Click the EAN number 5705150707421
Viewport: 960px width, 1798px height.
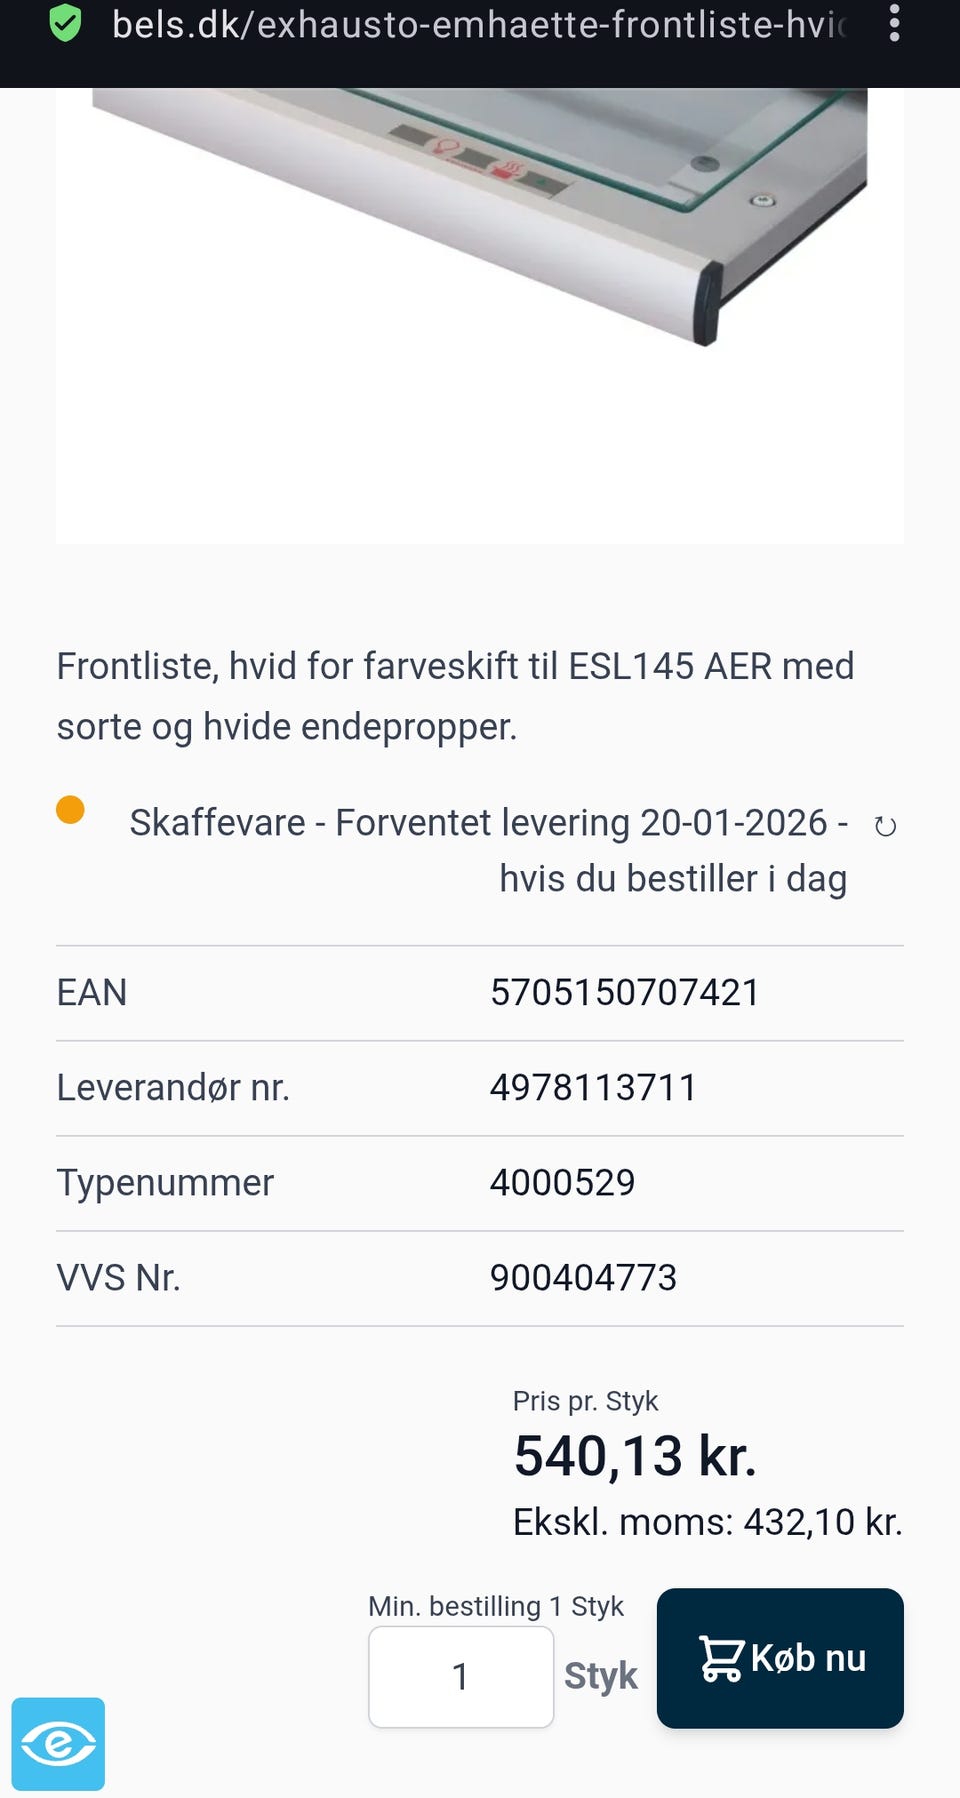[x=625, y=993]
